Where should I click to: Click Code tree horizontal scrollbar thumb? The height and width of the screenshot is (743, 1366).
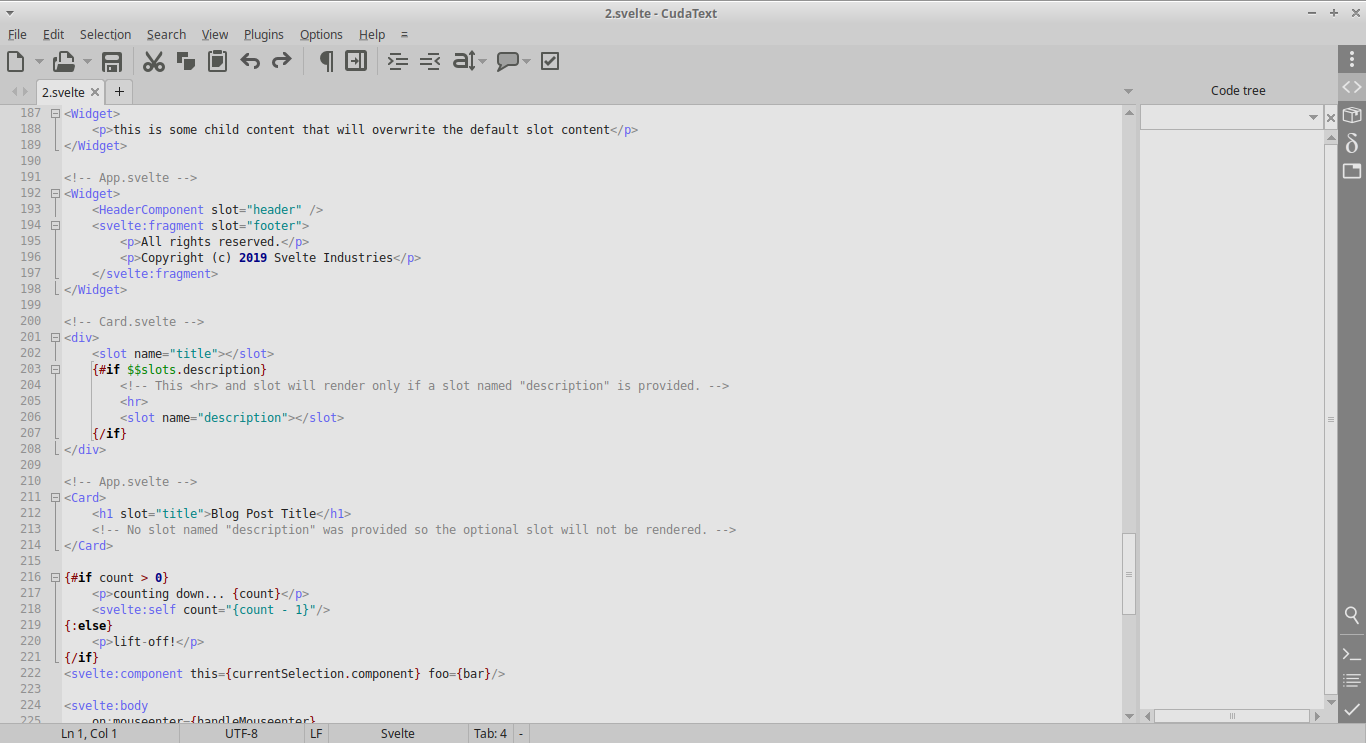click(1232, 716)
